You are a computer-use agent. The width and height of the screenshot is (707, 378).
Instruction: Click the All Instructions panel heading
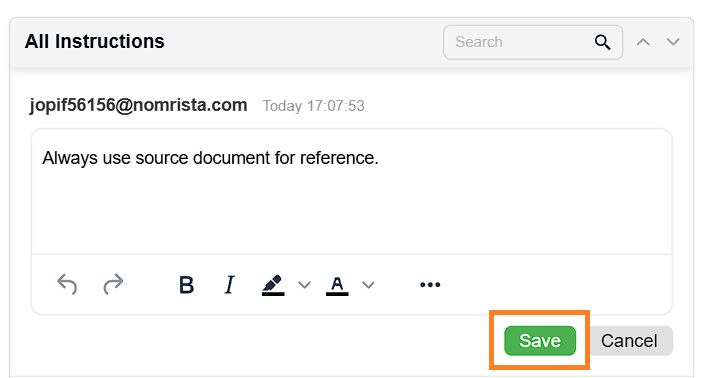[95, 41]
